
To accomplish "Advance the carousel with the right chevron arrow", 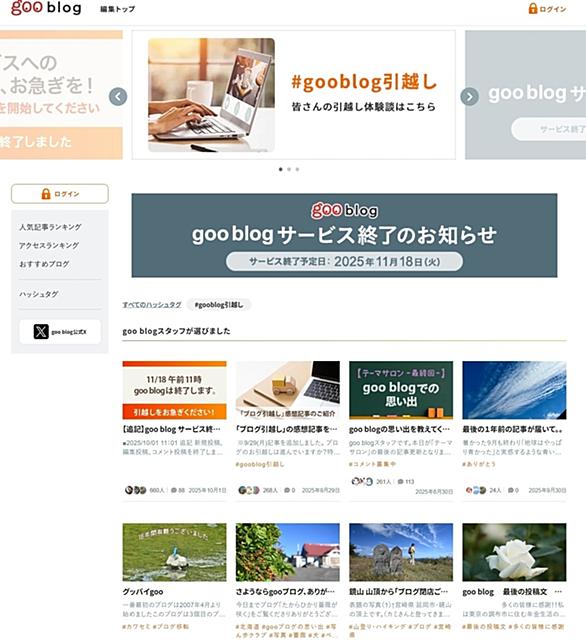I will 469,97.
